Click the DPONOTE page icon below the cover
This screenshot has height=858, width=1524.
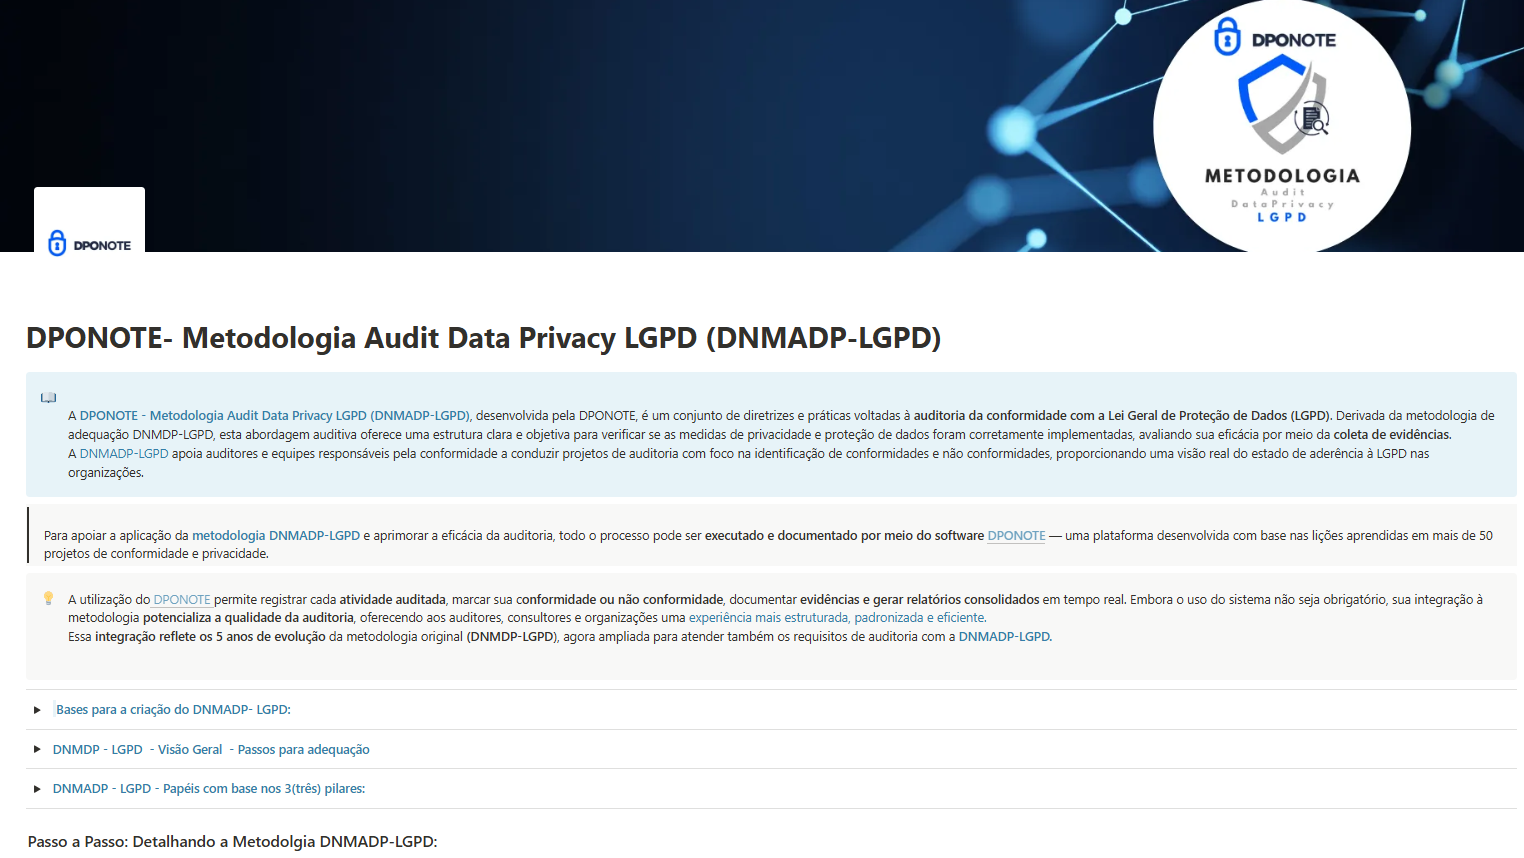(x=89, y=222)
